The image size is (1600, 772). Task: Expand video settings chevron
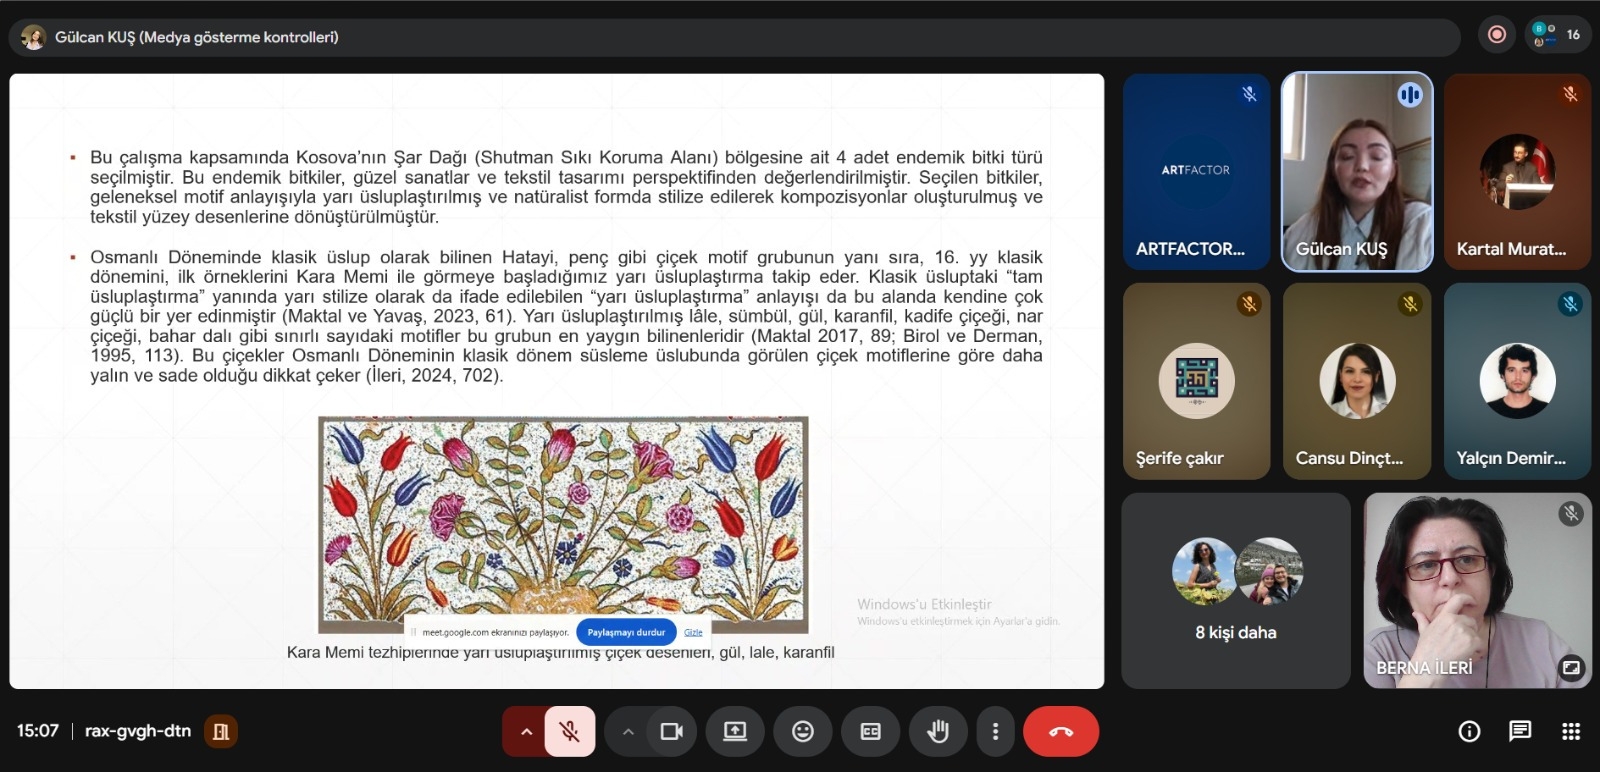[628, 731]
